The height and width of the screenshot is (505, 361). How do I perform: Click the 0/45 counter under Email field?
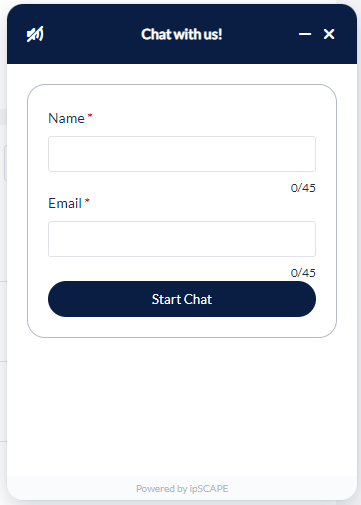(303, 273)
